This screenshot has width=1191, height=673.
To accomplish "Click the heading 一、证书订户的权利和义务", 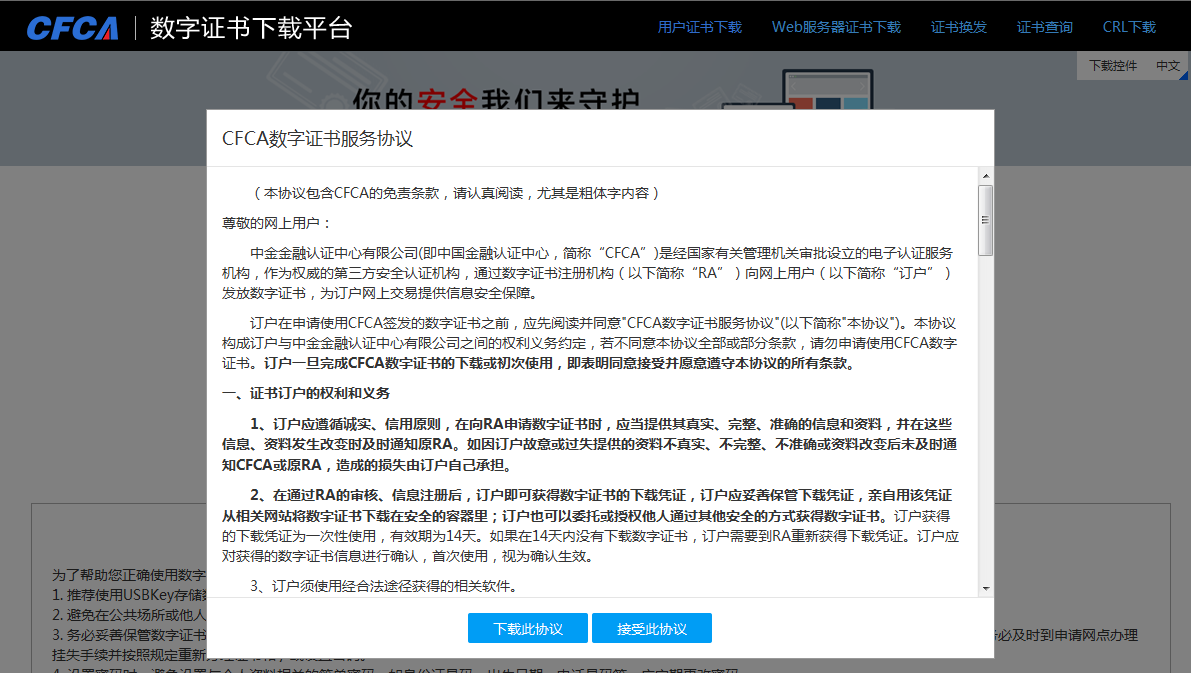I will (306, 393).
